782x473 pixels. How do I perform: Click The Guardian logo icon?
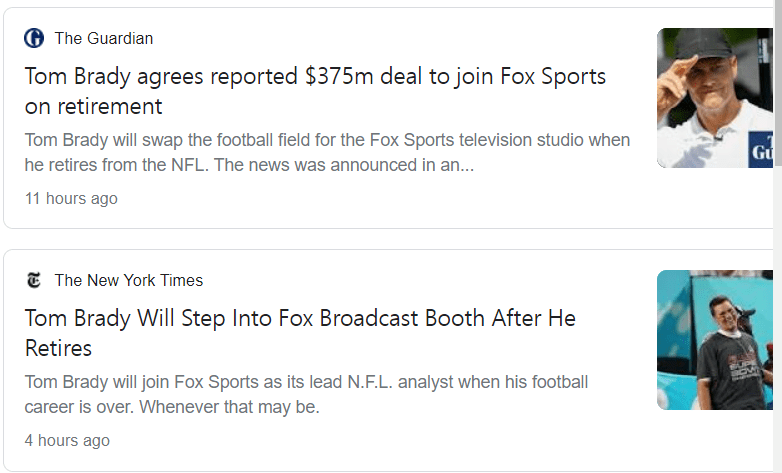[x=34, y=39]
